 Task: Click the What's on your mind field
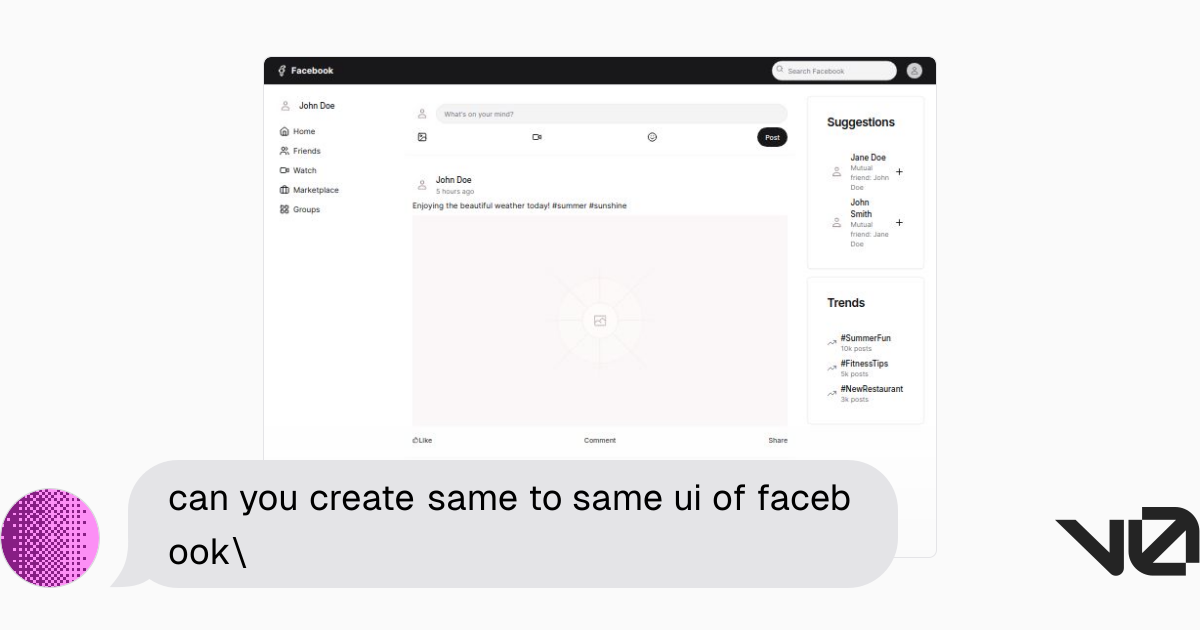click(x=611, y=114)
